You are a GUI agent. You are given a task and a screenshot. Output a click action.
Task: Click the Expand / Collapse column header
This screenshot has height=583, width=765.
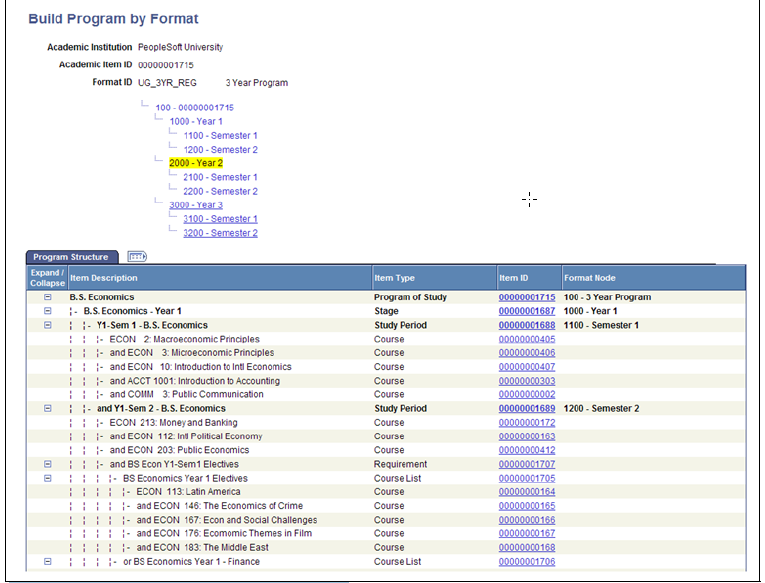point(47,278)
